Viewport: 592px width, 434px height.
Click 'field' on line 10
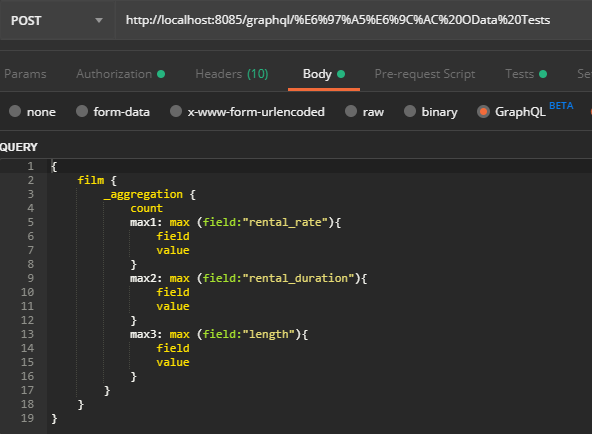tap(173, 292)
